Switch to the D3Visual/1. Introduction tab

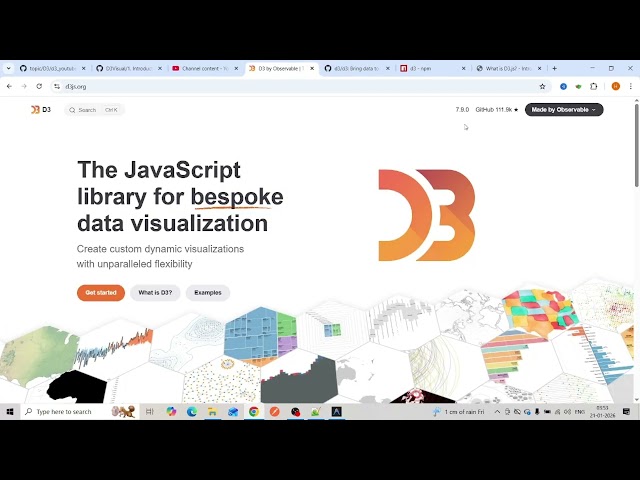pyautogui.click(x=129, y=68)
